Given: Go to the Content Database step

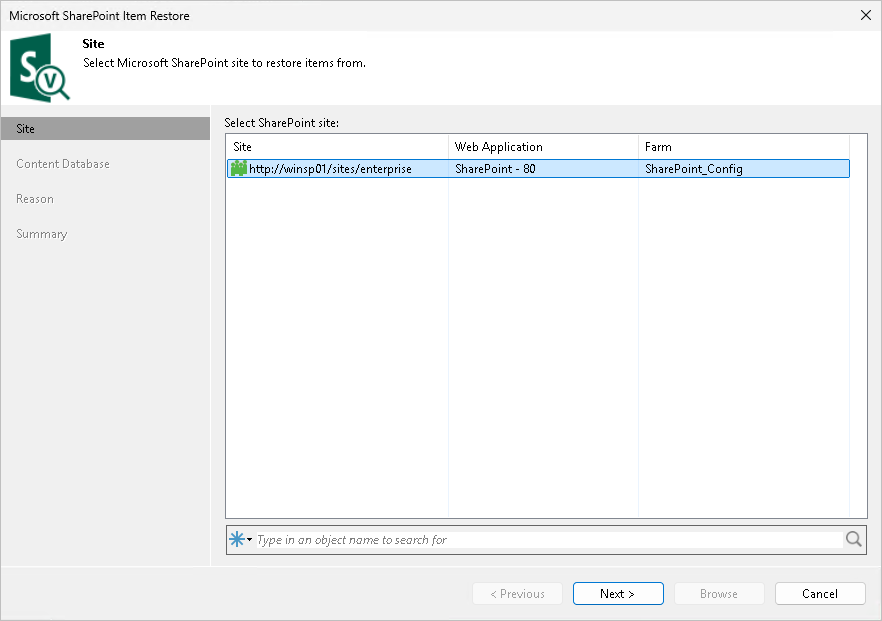Looking at the screenshot, I should [63, 164].
